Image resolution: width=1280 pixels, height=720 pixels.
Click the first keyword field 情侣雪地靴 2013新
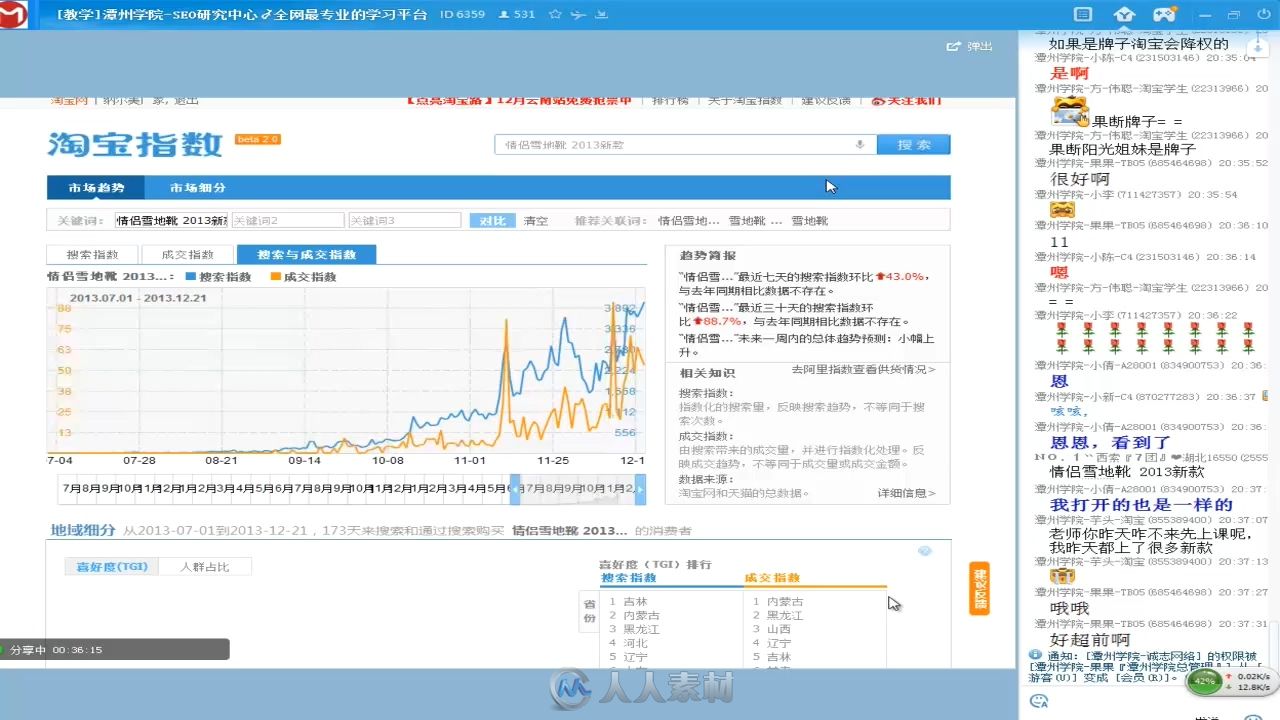171,220
